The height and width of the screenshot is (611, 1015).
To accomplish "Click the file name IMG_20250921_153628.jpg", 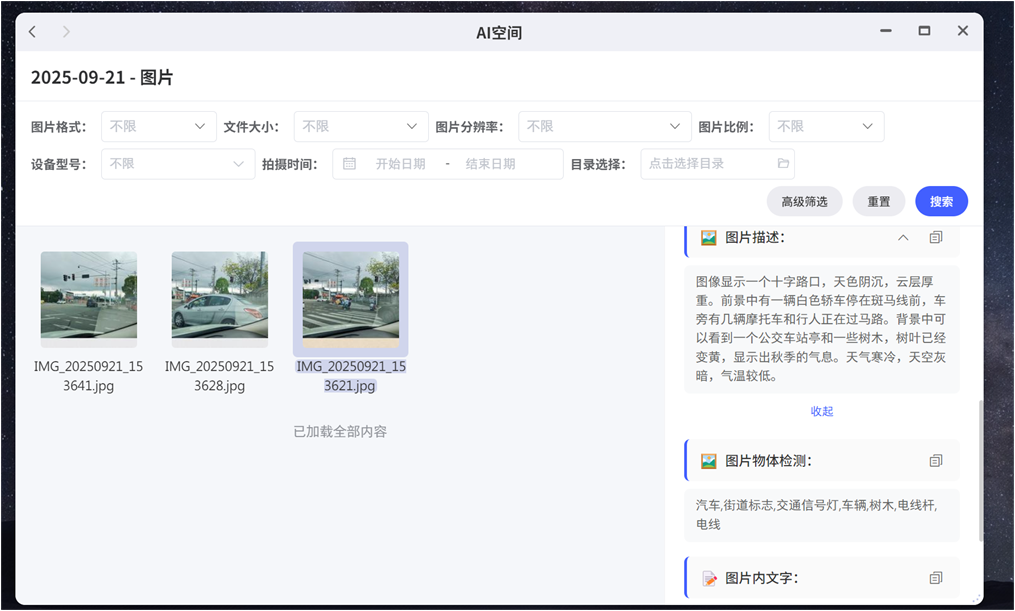I will pos(219,376).
